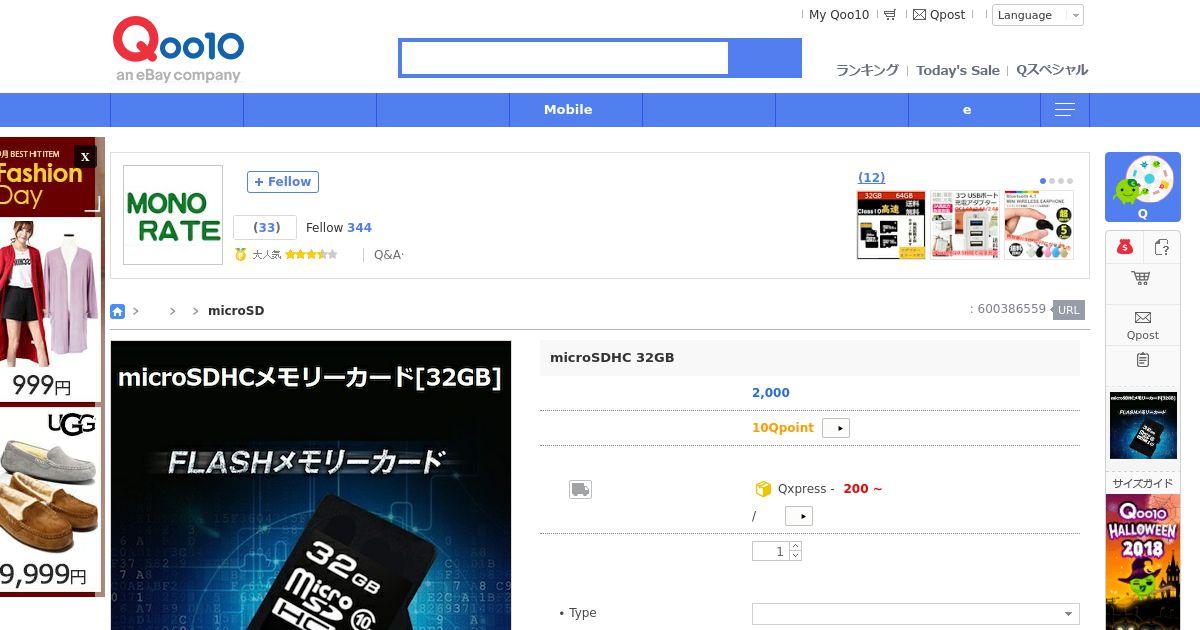Click the Qxpress yellow box icon

coord(763,489)
